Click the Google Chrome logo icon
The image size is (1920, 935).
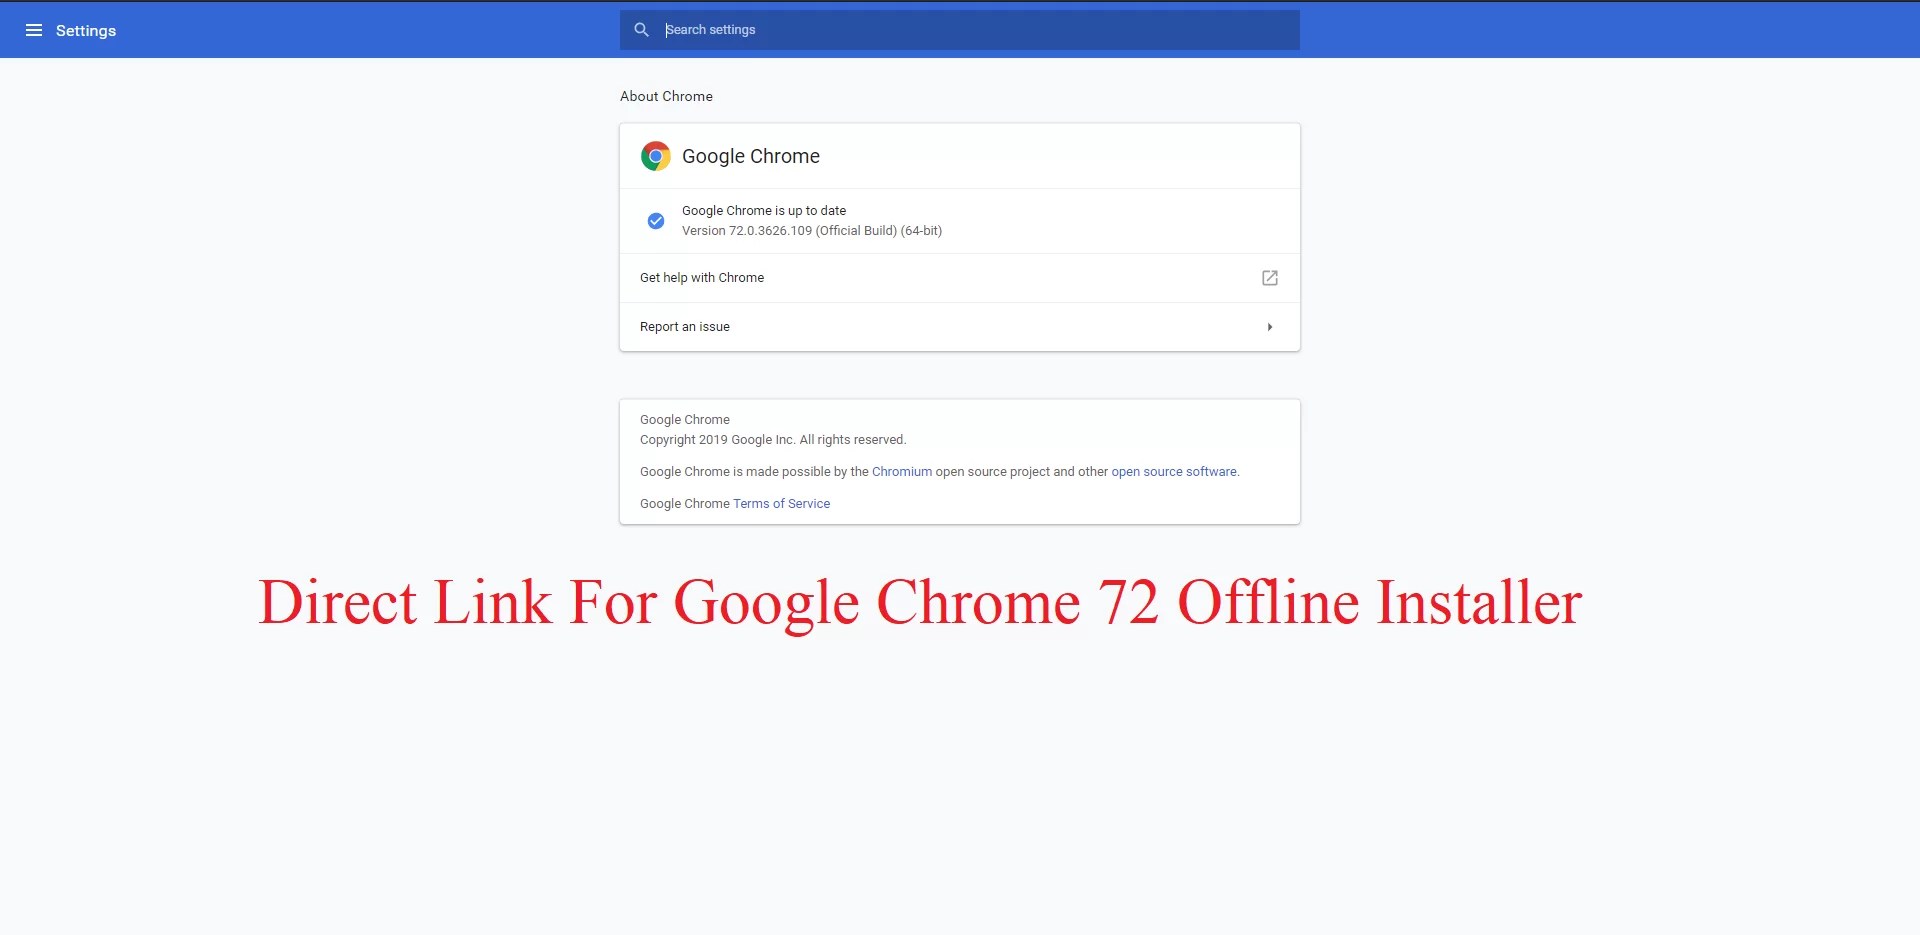tap(656, 156)
